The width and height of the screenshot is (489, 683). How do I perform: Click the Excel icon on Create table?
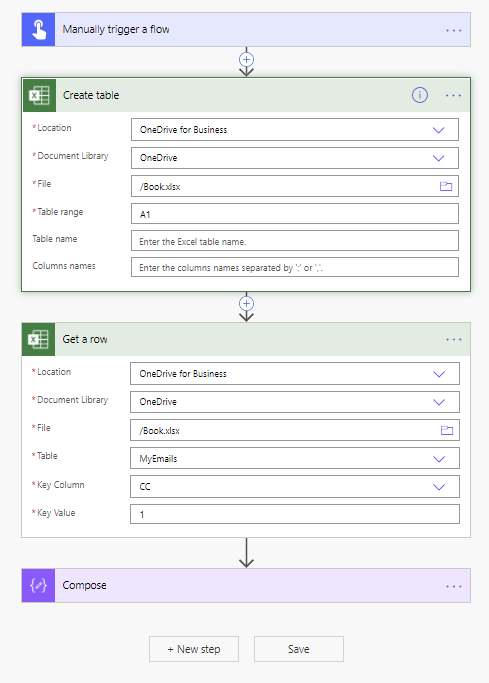pyautogui.click(x=39, y=95)
